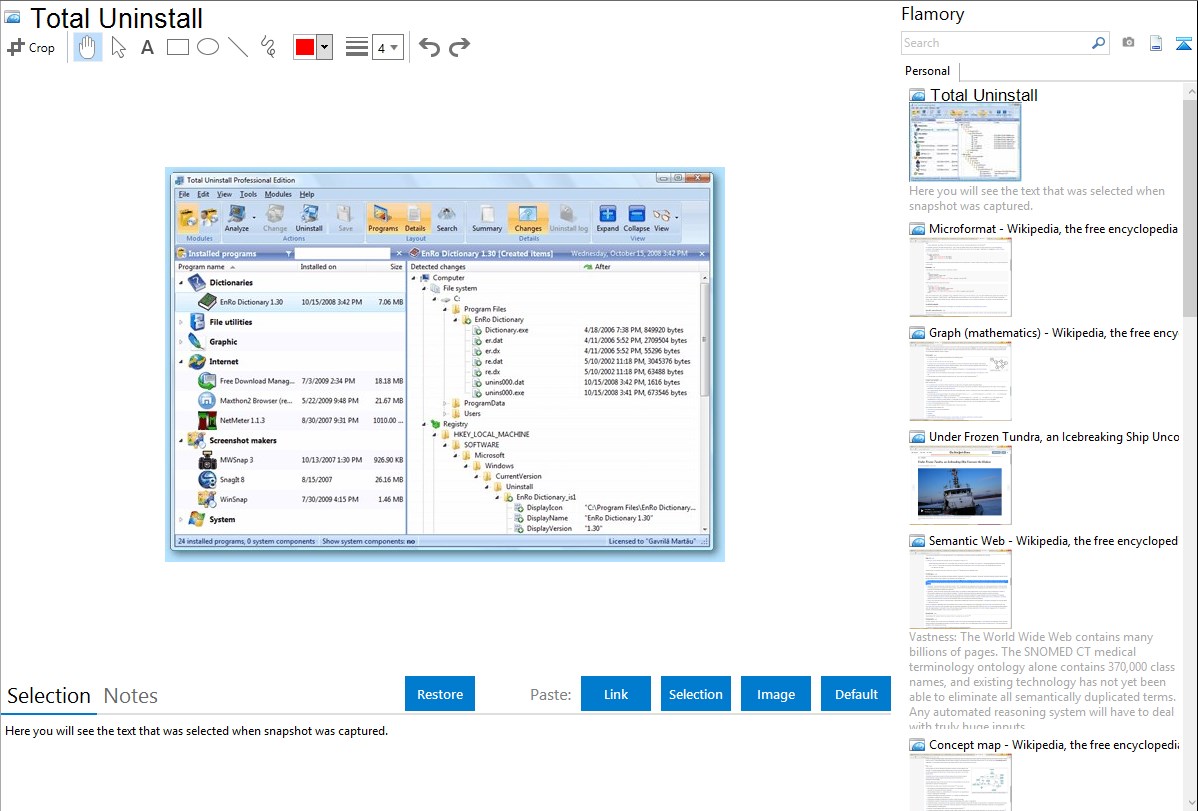Screen dimensions: 1198x811
Task: Expand the ProgramData folder in the snapshot tree
Action: 445,404
